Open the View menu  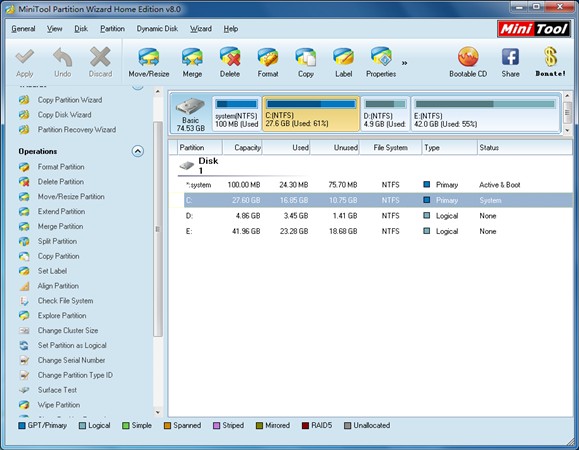[x=55, y=29]
